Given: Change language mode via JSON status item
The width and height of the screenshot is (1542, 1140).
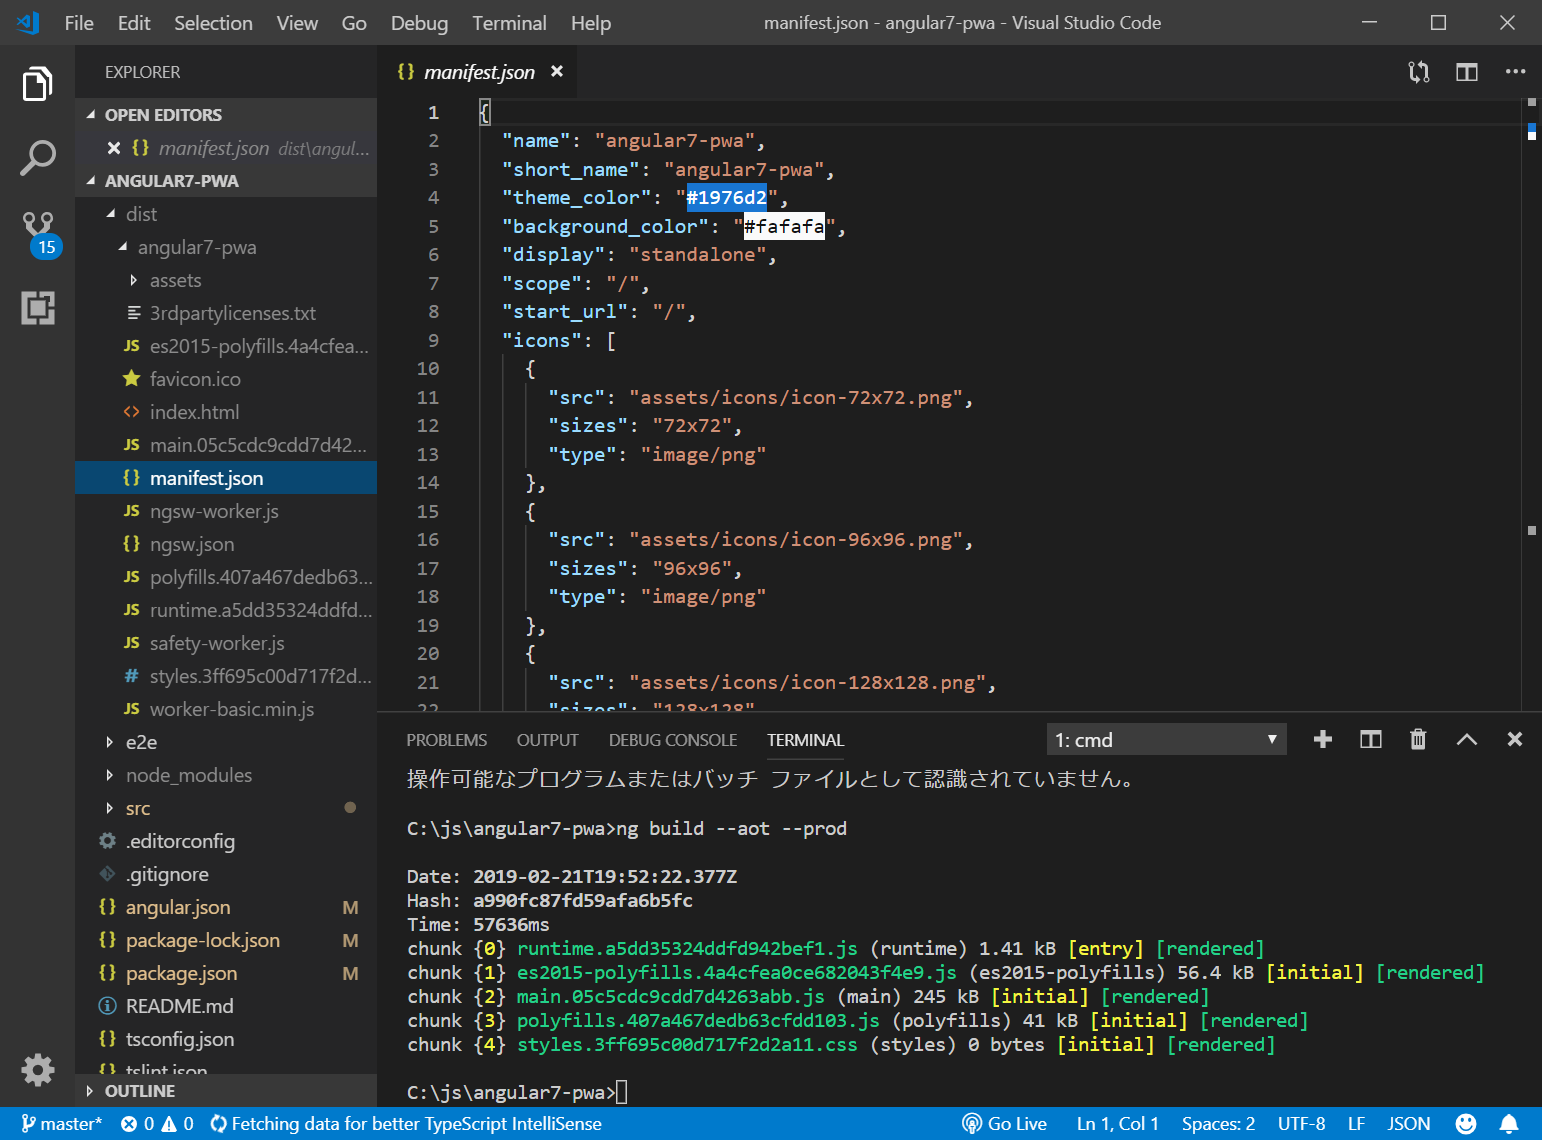Looking at the screenshot, I should [1408, 1124].
